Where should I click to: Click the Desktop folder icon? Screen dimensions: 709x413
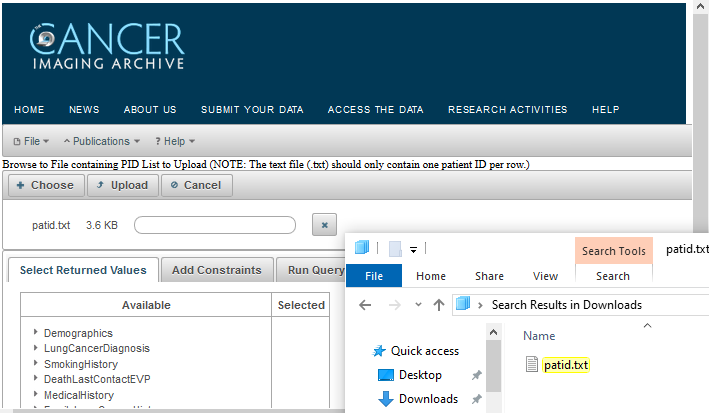pyautogui.click(x=386, y=375)
